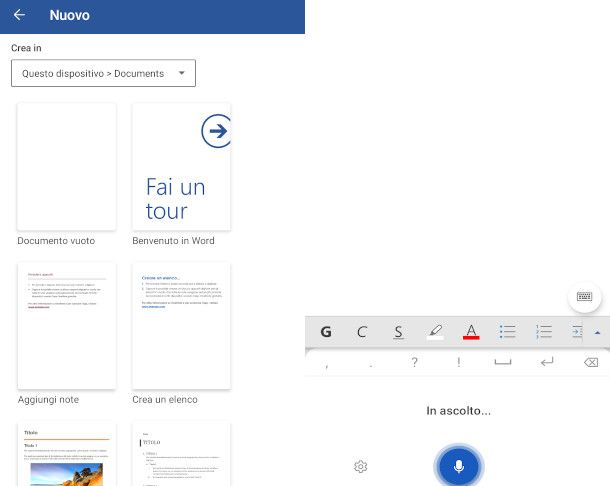Click the 'Nuovo' header title
The height and width of the screenshot is (486, 610).
[70, 15]
